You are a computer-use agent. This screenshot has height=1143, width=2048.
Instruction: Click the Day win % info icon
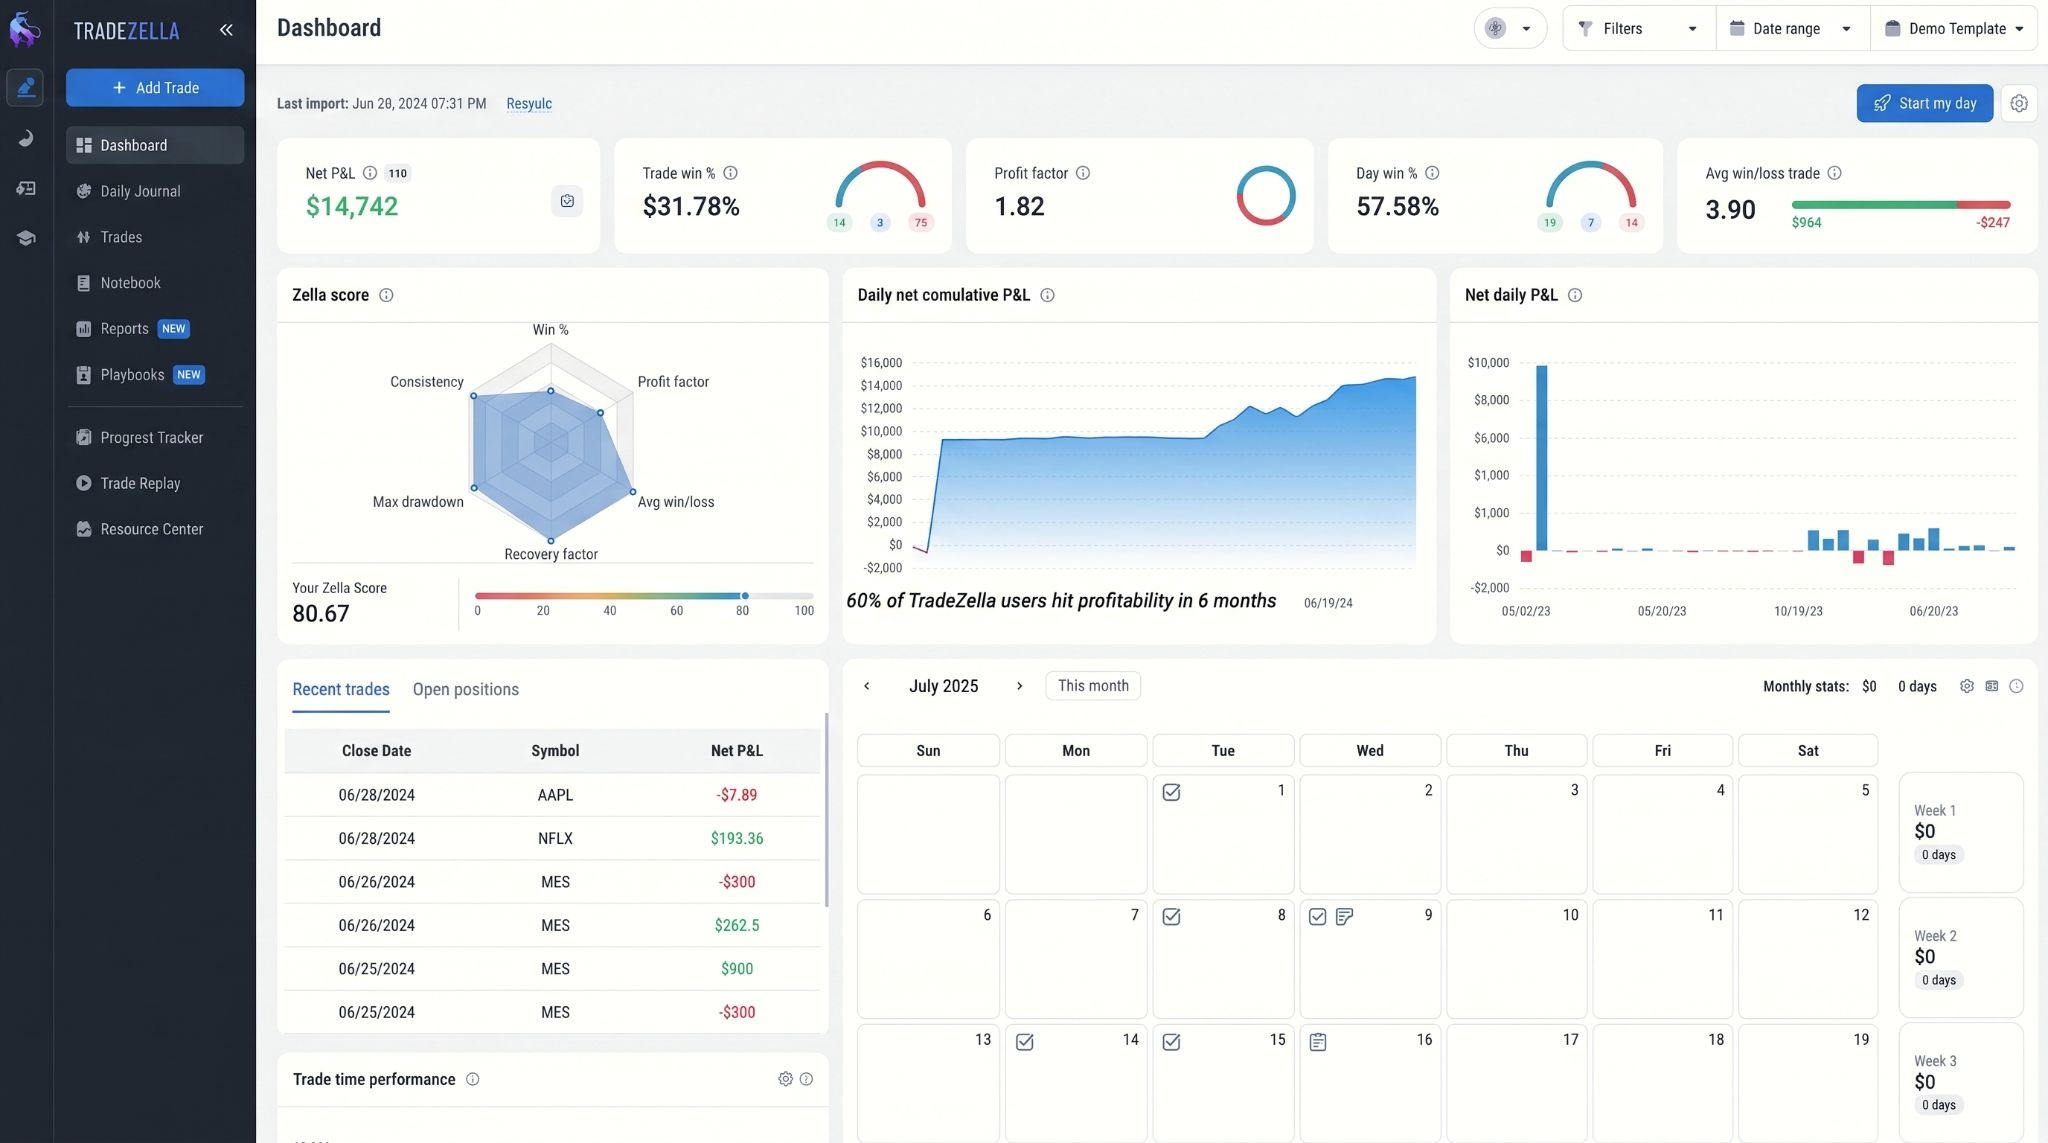coord(1432,173)
